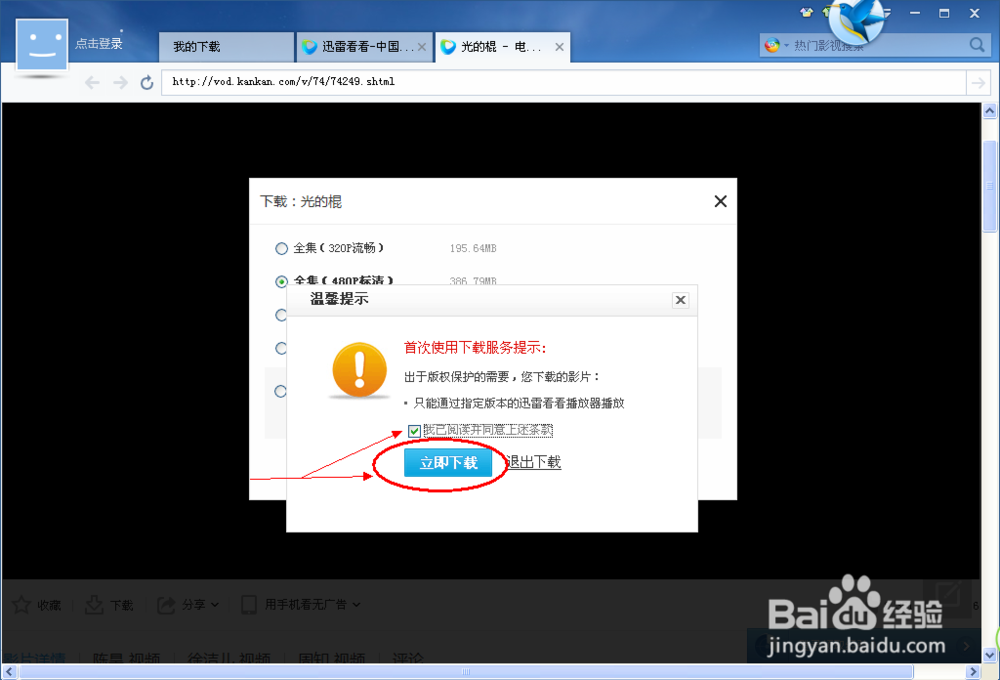Viewport: 1000px width, 680px height.
Task: Click the 退出下载 link
Action: [x=534, y=462]
